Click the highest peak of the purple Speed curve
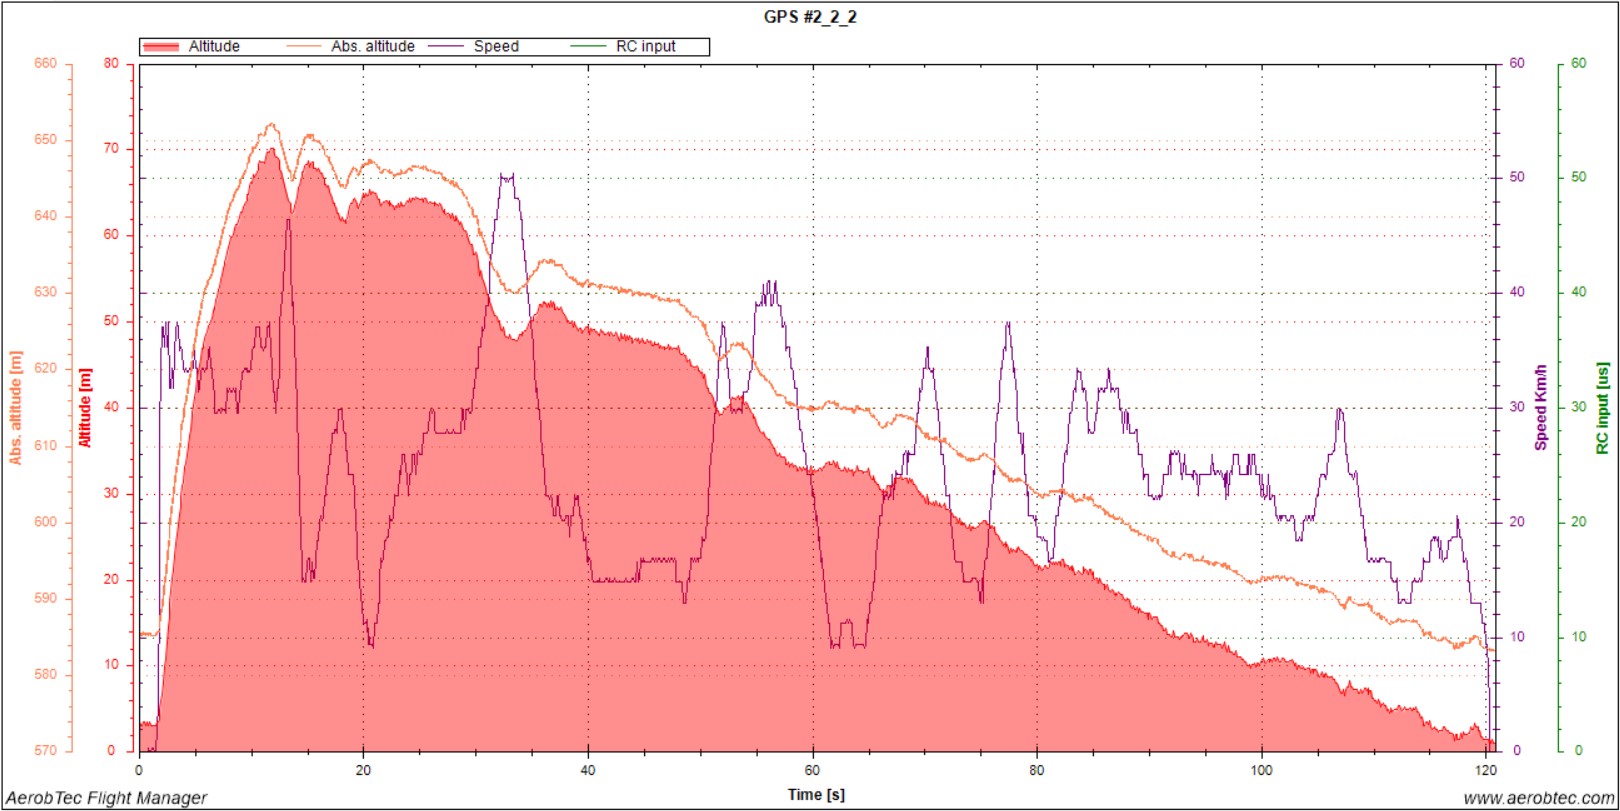The height and width of the screenshot is (811, 1620). (507, 176)
